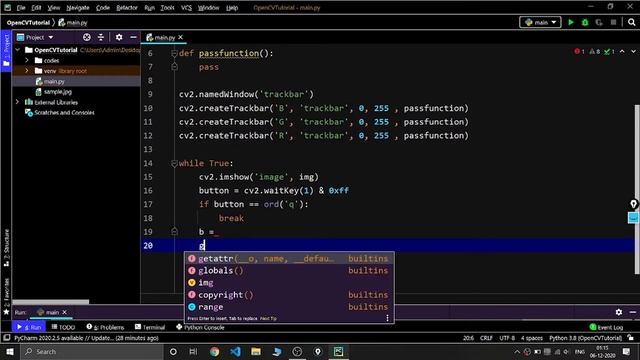Image resolution: width=640 pixels, height=360 pixels.
Task: Select getattr completion suggestion
Action: (x=289, y=258)
